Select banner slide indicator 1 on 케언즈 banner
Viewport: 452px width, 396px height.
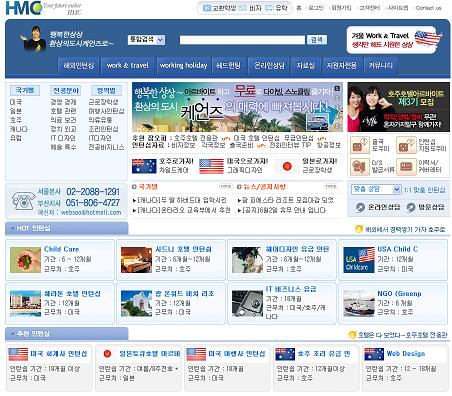click(337, 89)
